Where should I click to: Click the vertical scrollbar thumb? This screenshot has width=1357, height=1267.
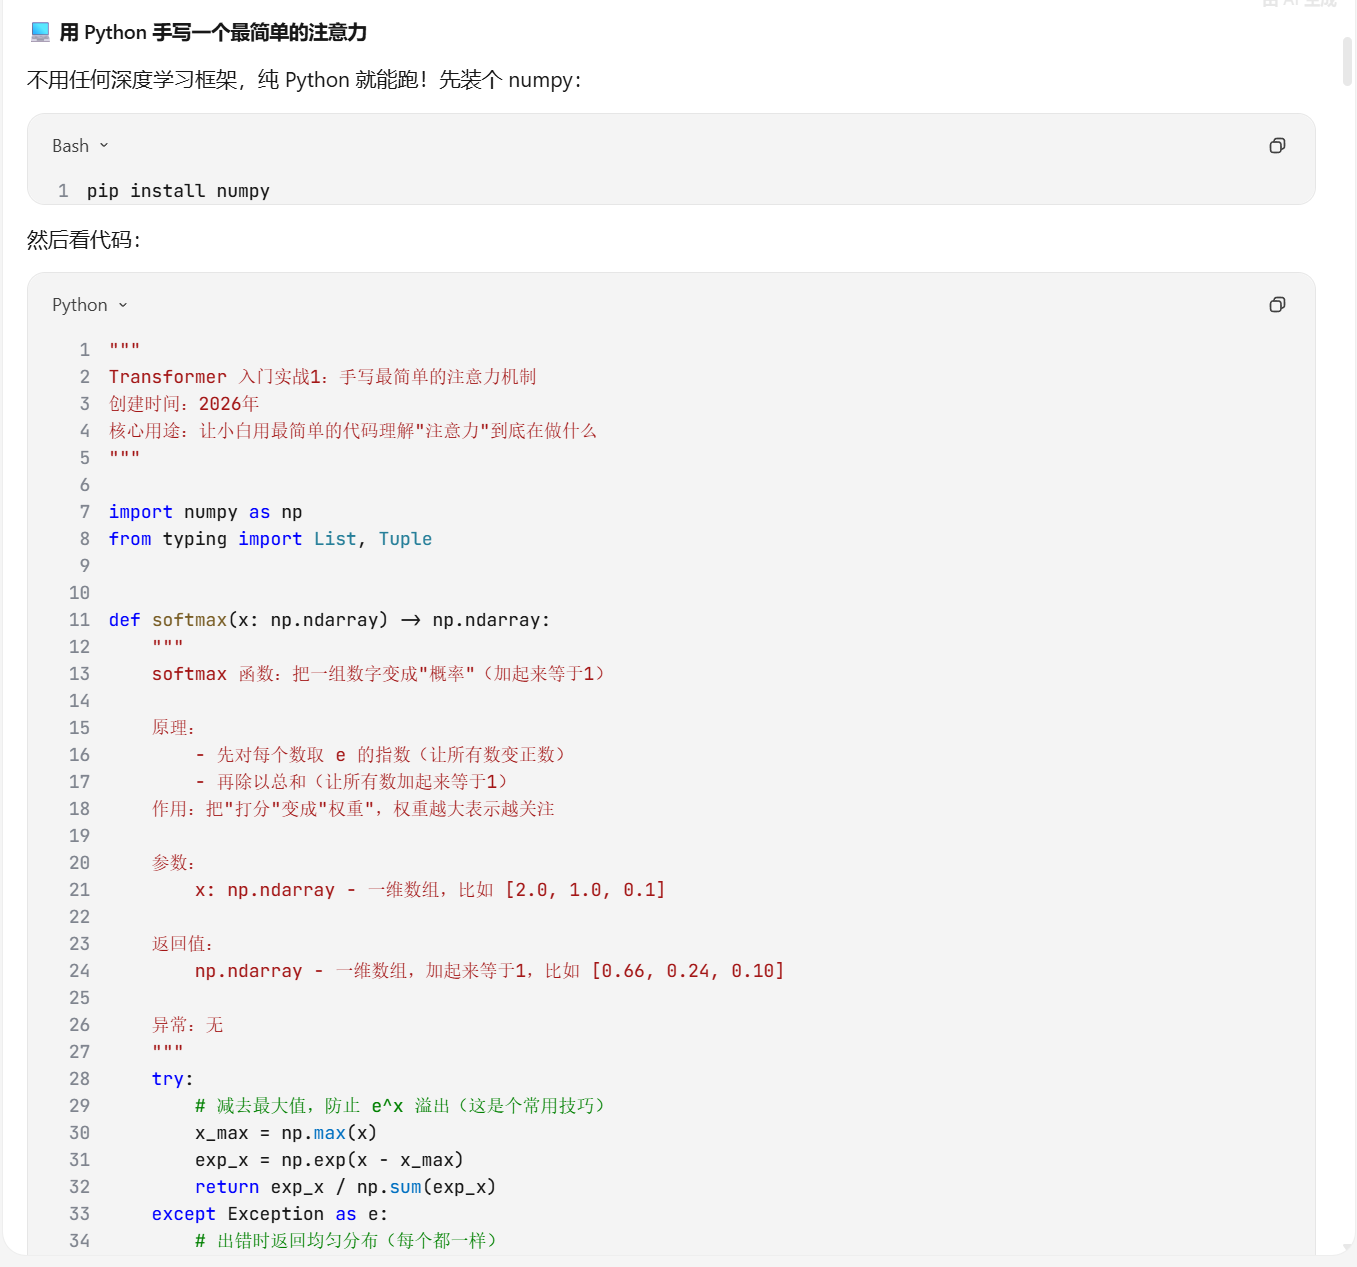pos(1348,62)
